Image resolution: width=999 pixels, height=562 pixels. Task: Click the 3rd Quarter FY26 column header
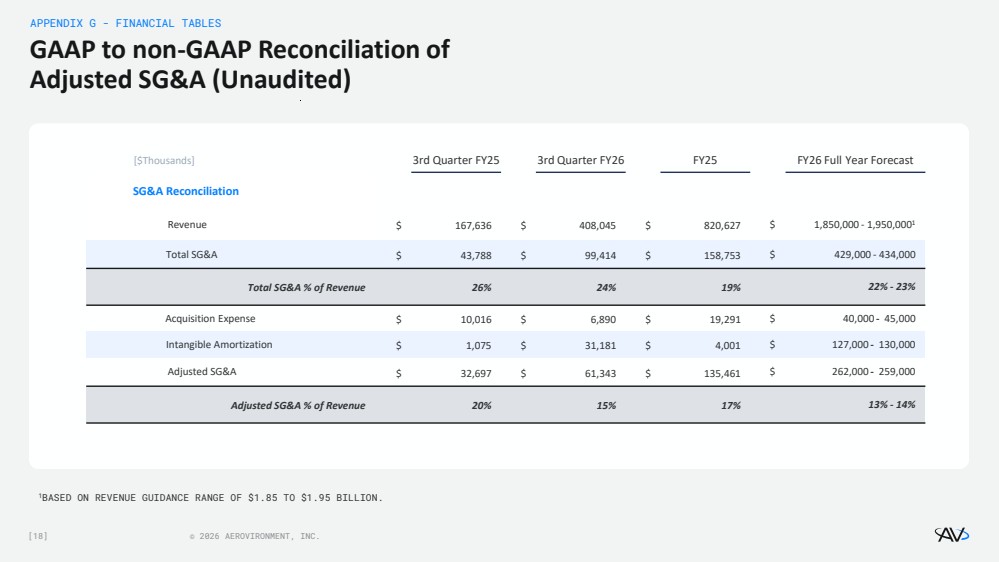(x=581, y=160)
